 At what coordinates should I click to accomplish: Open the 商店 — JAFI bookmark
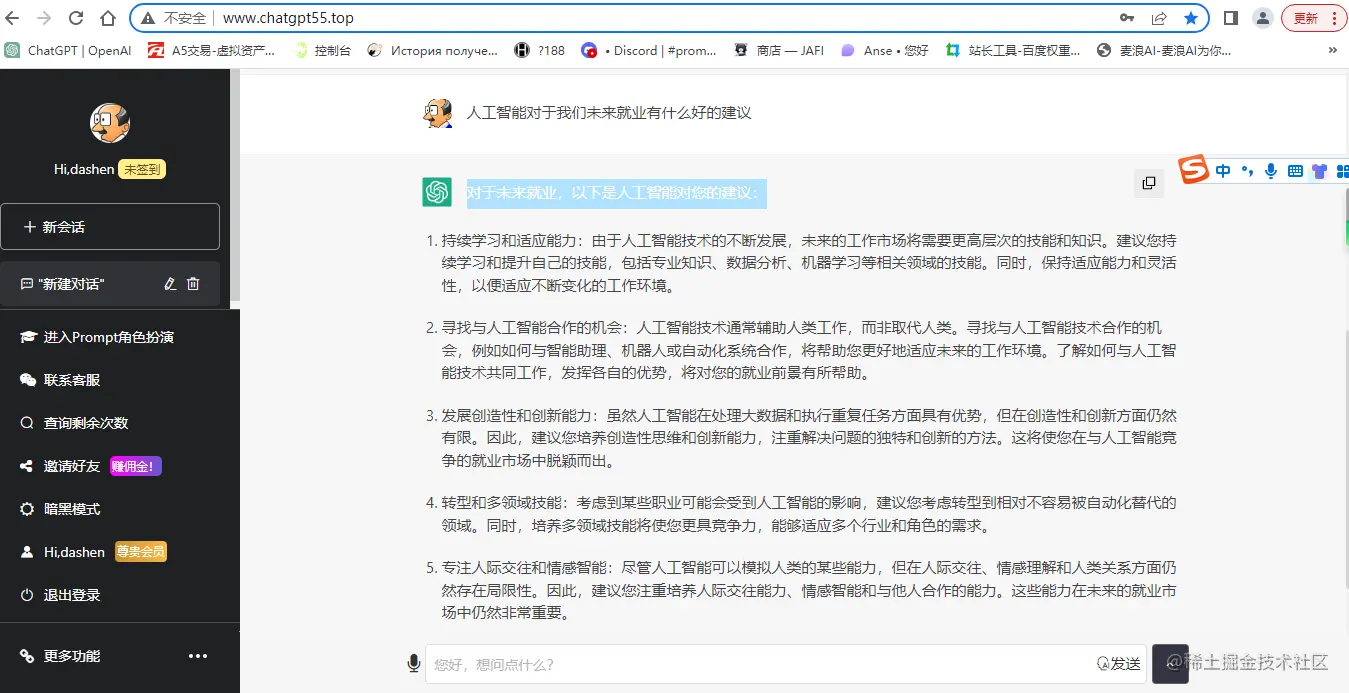point(779,50)
